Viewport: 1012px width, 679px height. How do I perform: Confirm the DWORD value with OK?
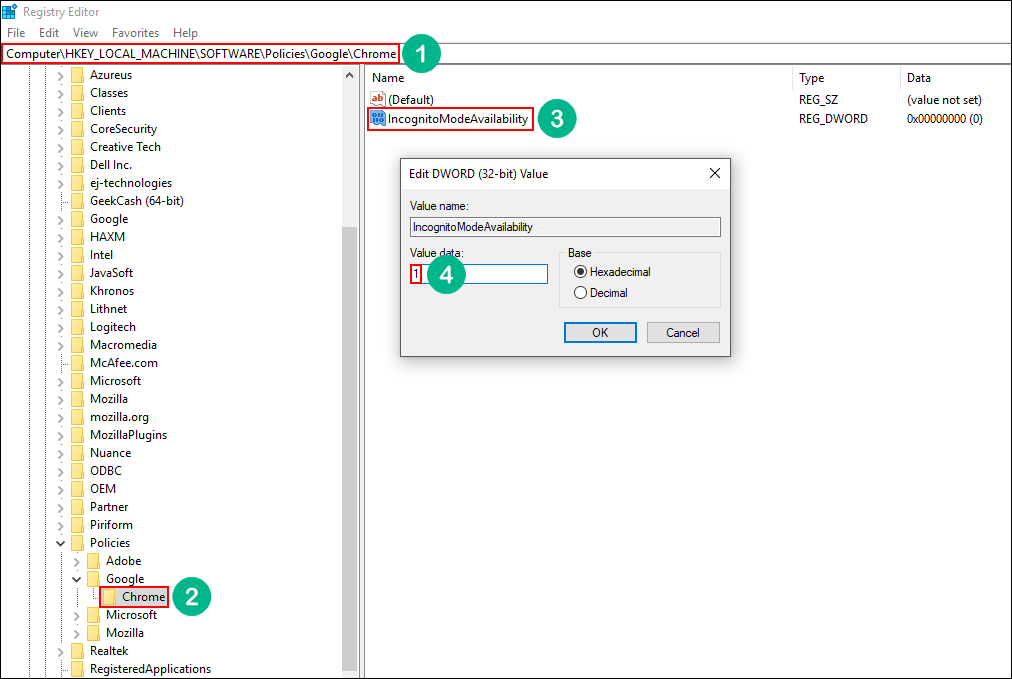(600, 332)
